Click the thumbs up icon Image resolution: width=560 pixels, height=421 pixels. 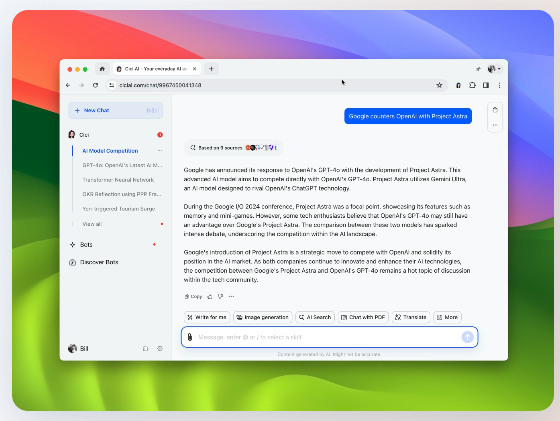click(x=210, y=296)
